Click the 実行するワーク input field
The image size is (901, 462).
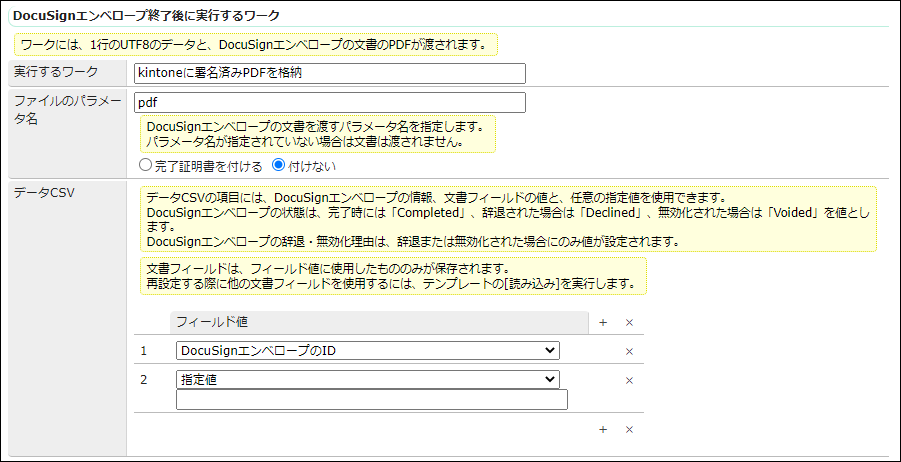(329, 73)
